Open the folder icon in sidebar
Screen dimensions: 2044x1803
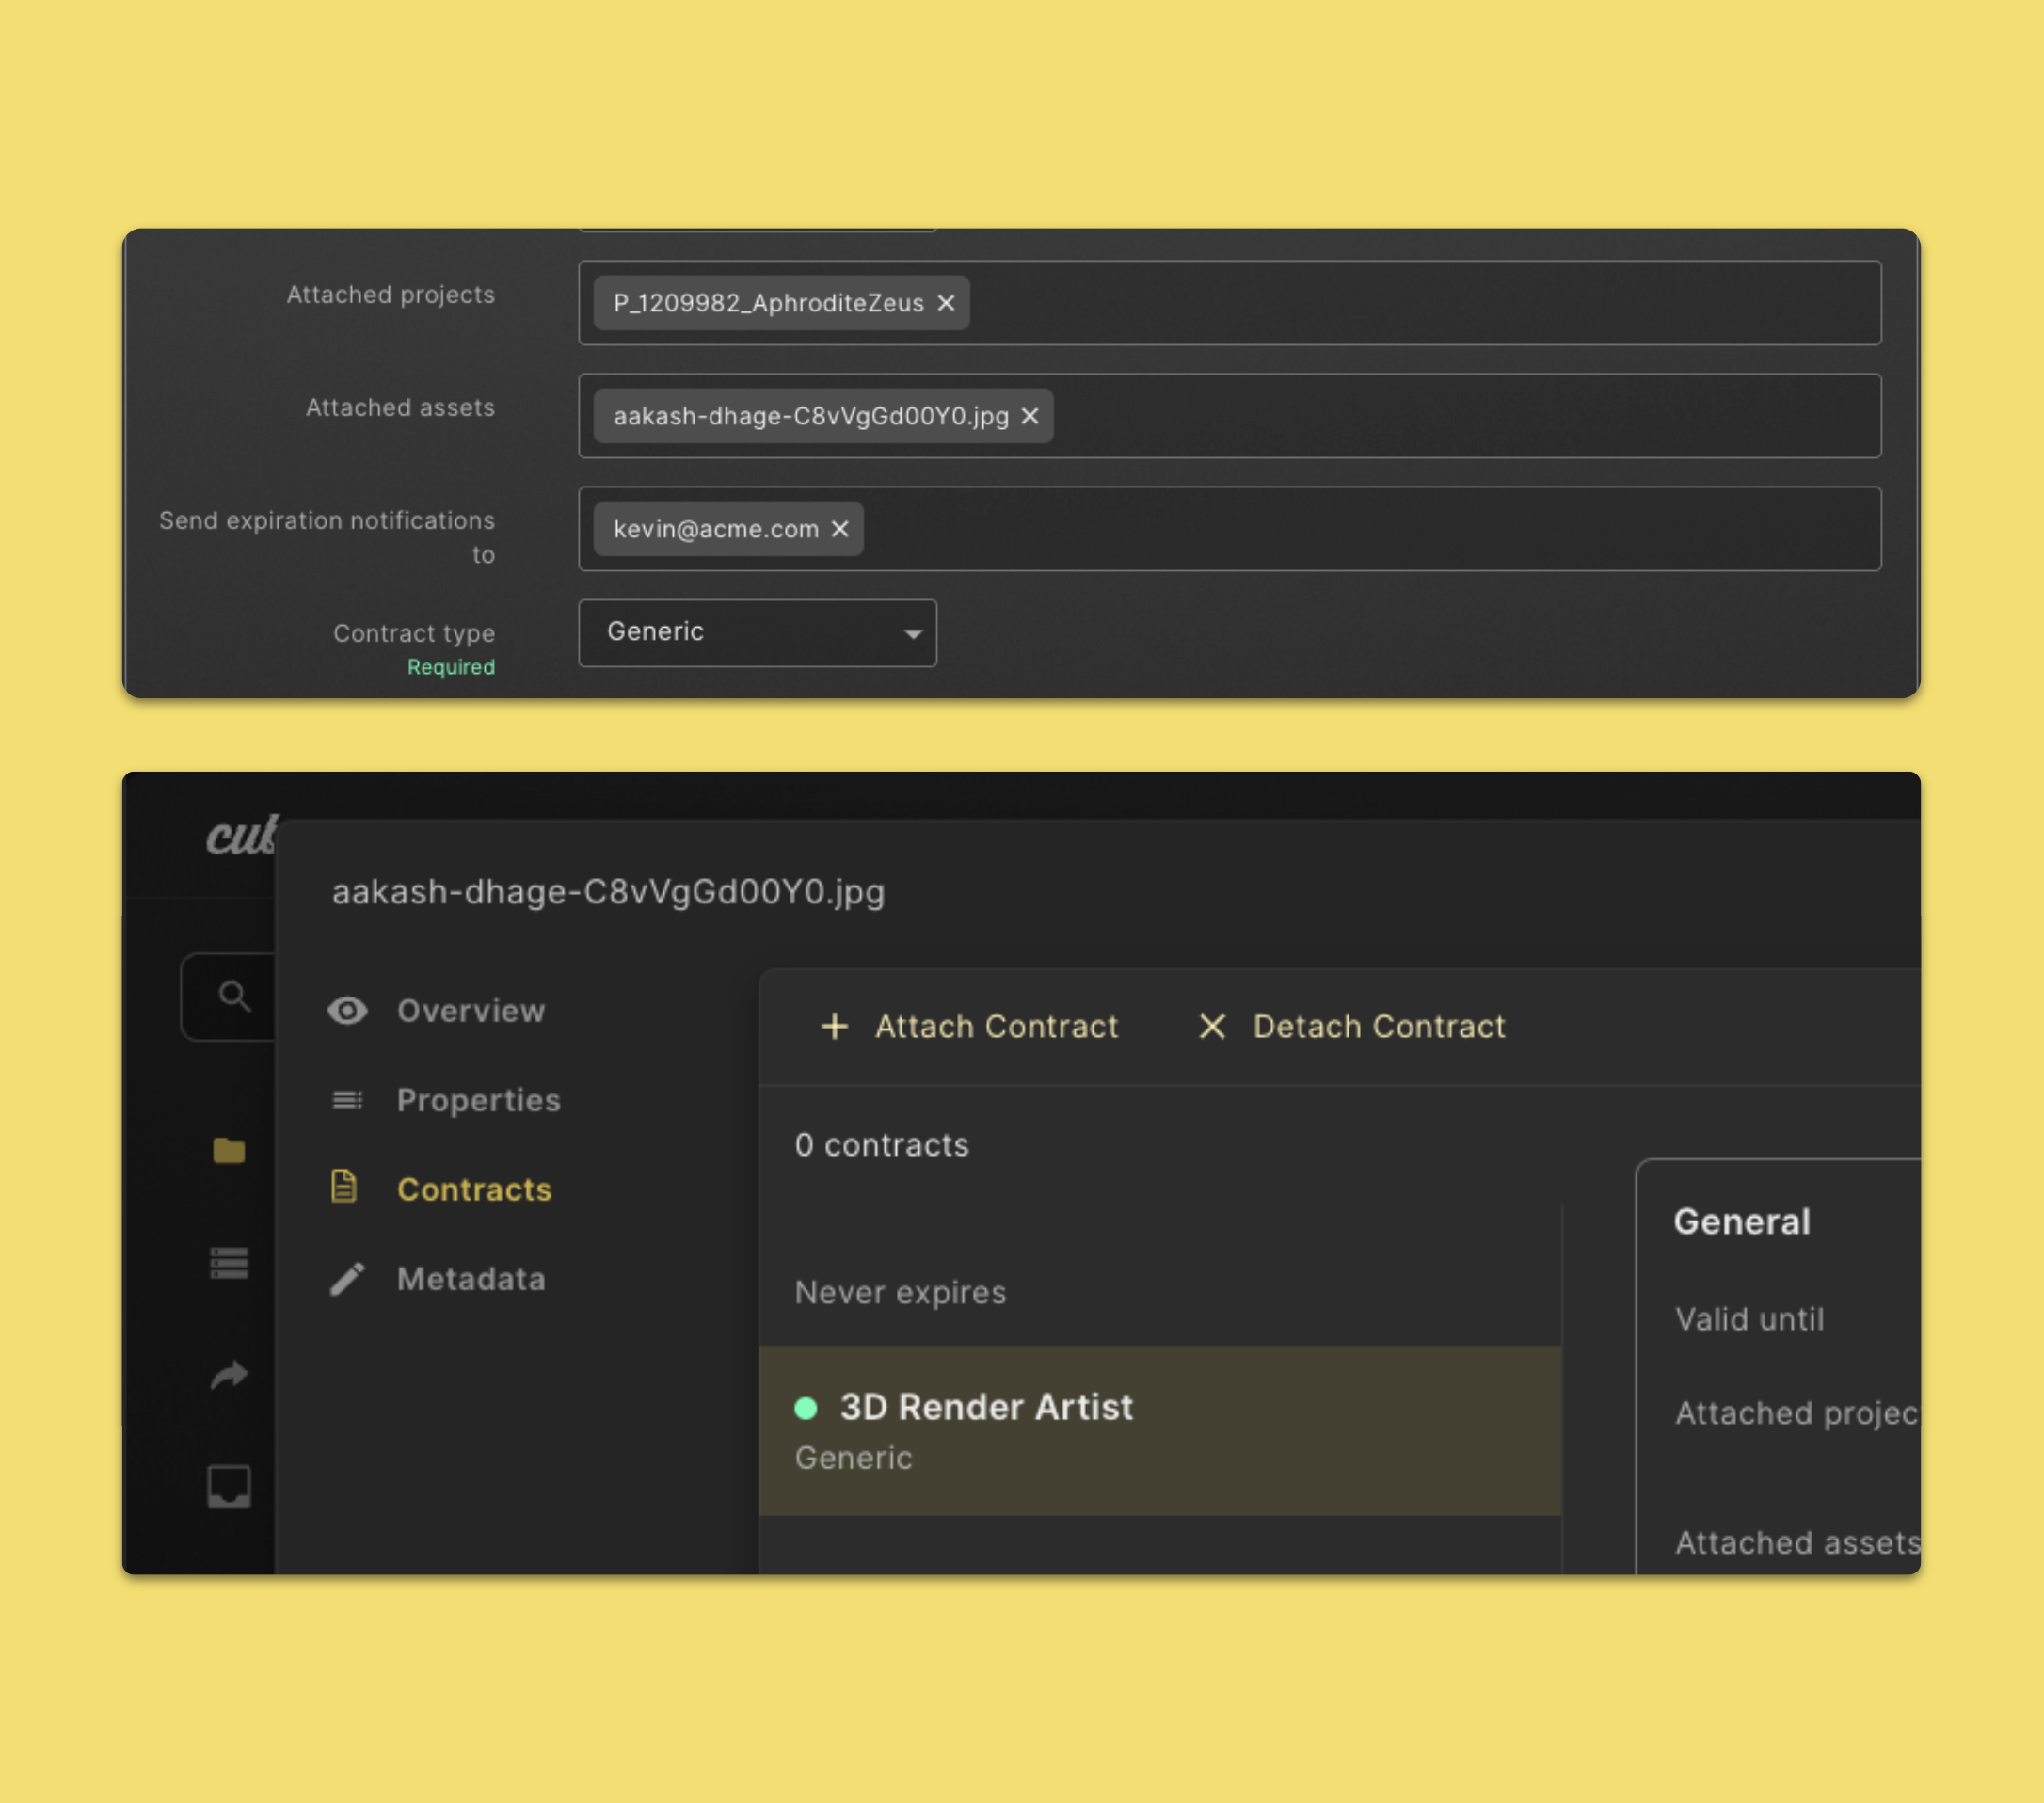[x=229, y=1151]
